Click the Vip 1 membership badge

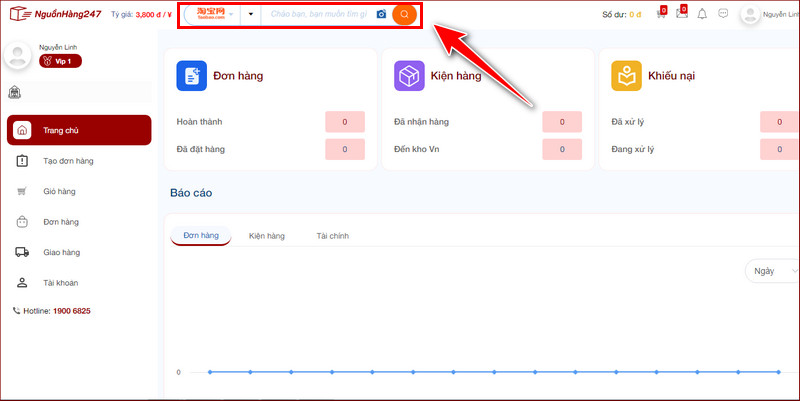pyautogui.click(x=61, y=62)
